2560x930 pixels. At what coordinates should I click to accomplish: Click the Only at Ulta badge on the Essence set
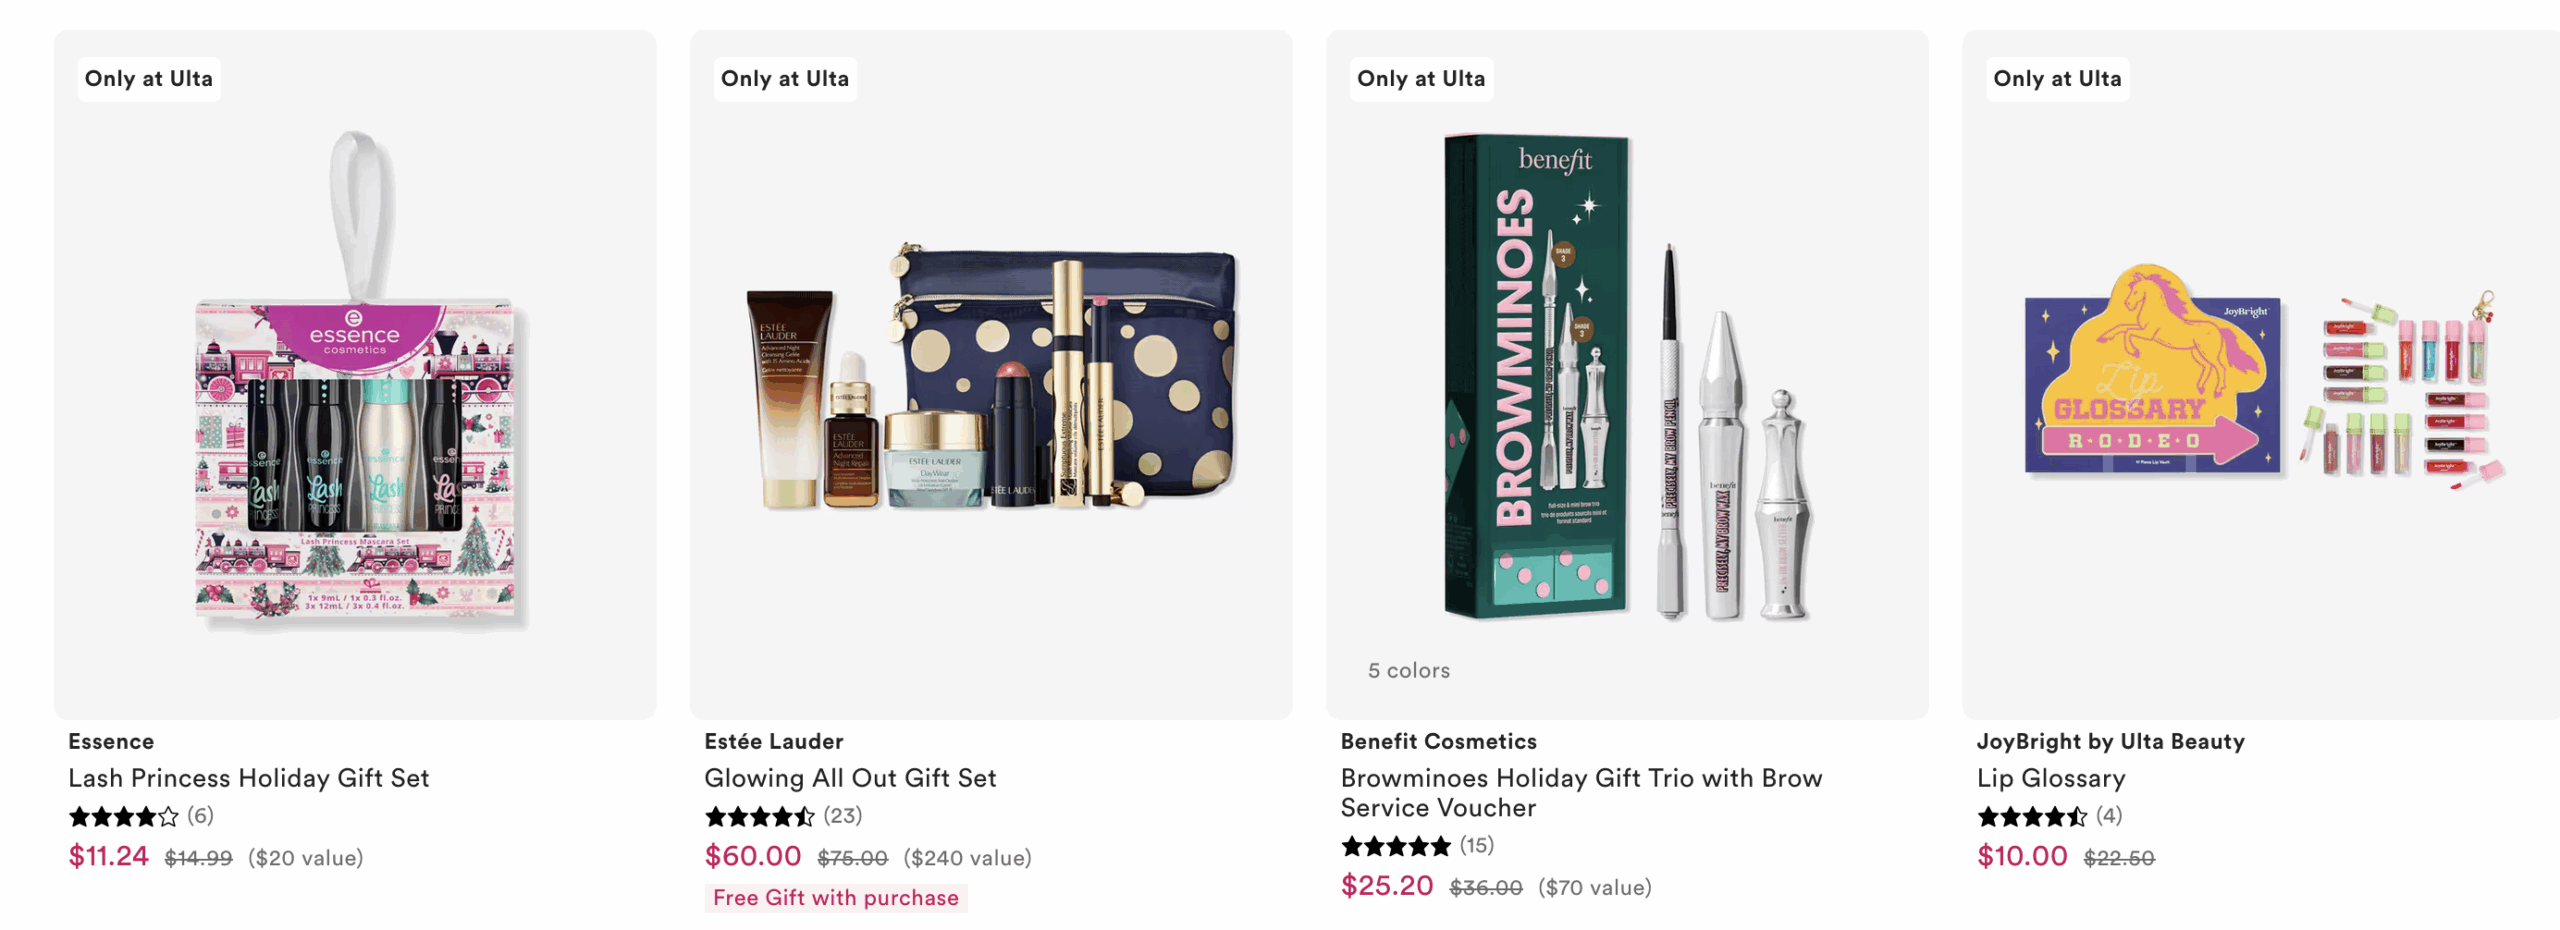(x=148, y=79)
